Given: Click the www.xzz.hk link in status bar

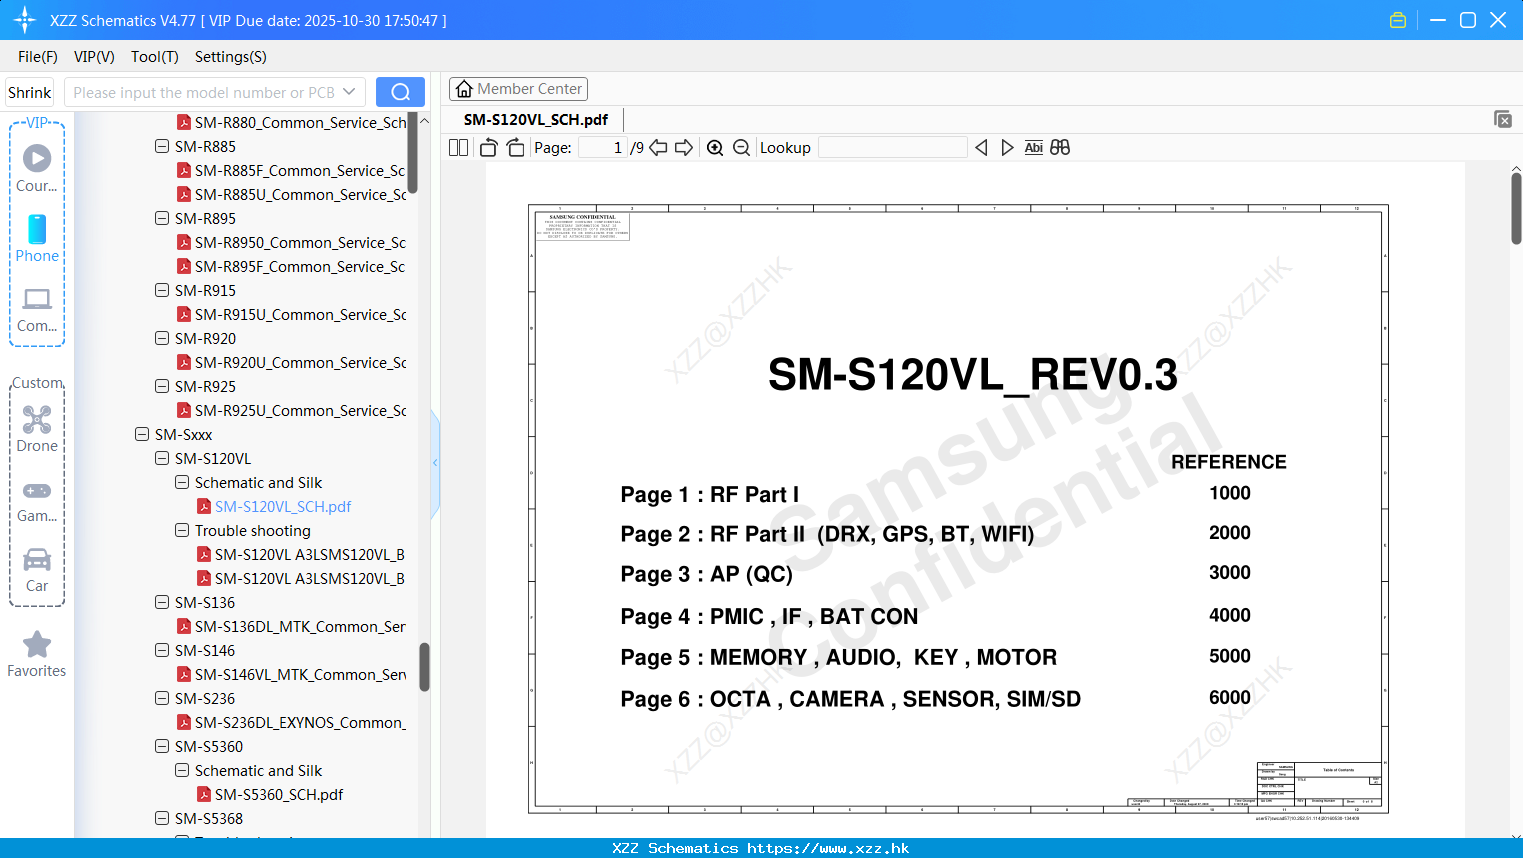Looking at the screenshot, I should (x=828, y=848).
